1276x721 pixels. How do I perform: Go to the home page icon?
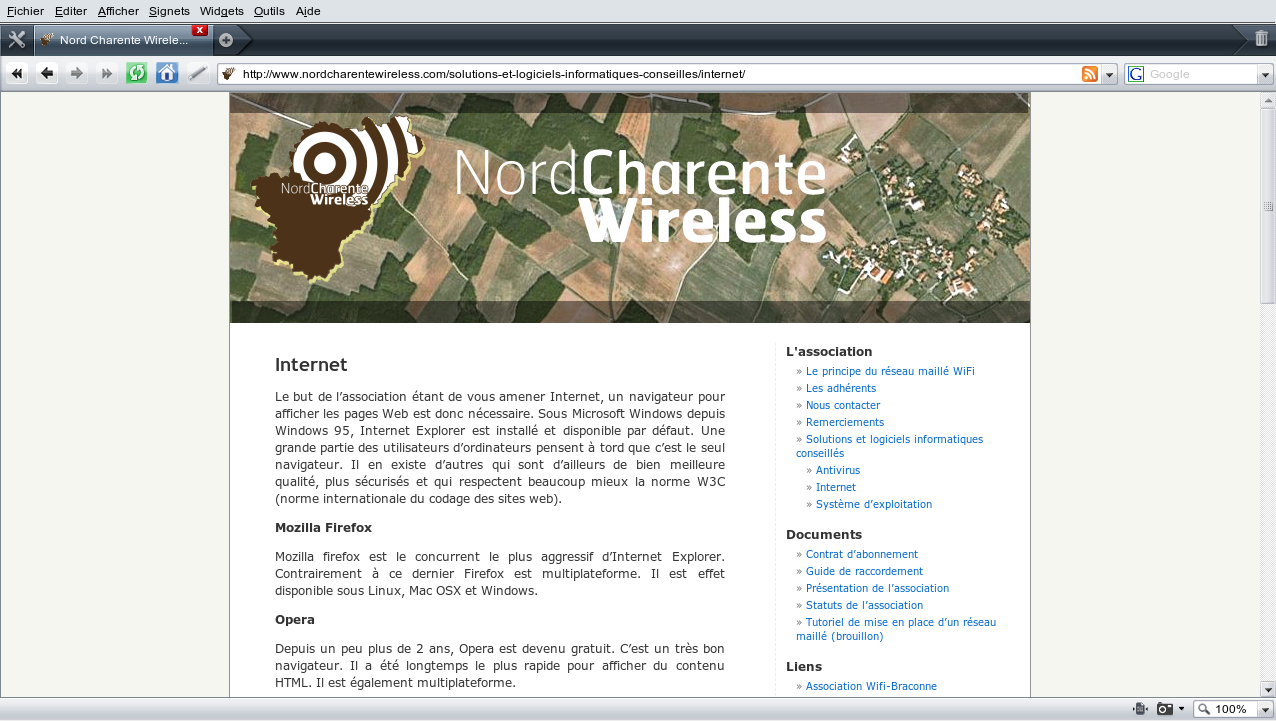click(x=167, y=73)
